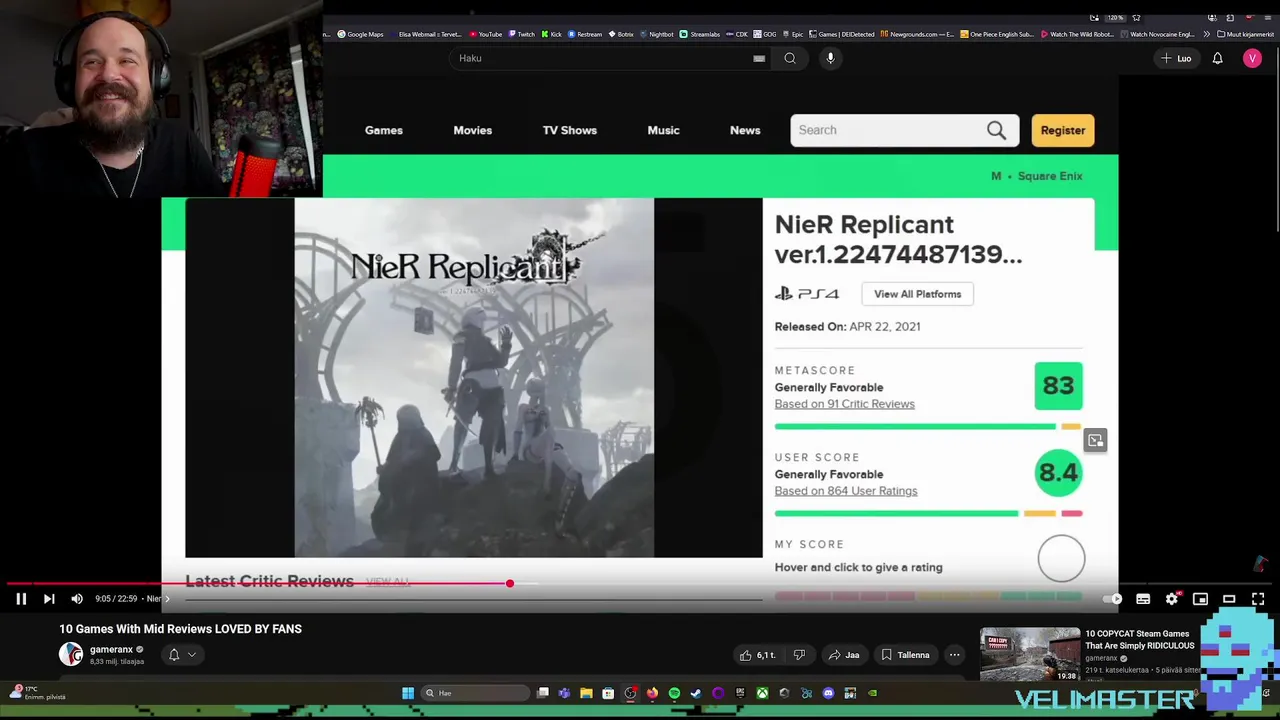Open Steam from the taskbar
The height and width of the screenshot is (720, 1280).
[696, 693]
